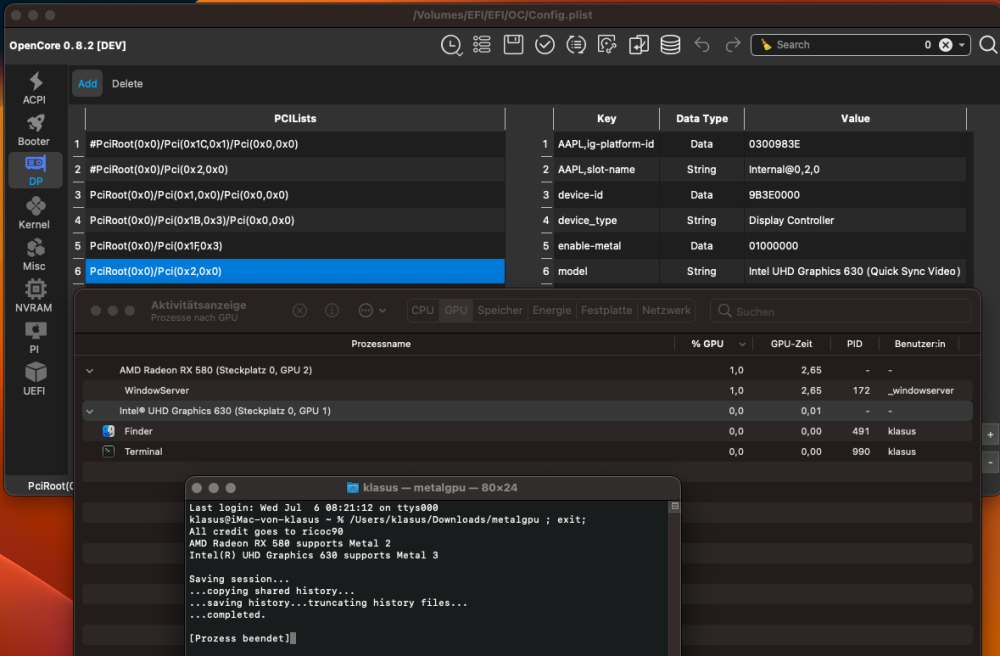This screenshot has height=656, width=1000.
Task: Collapse the Intel UHD Graphics 630 group
Action: click(90, 411)
